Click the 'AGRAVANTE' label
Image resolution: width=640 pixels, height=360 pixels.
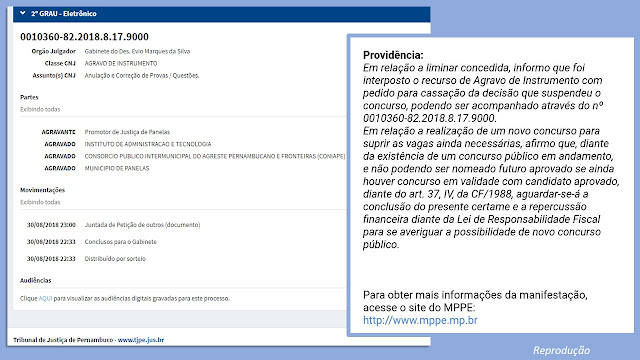tap(58, 132)
